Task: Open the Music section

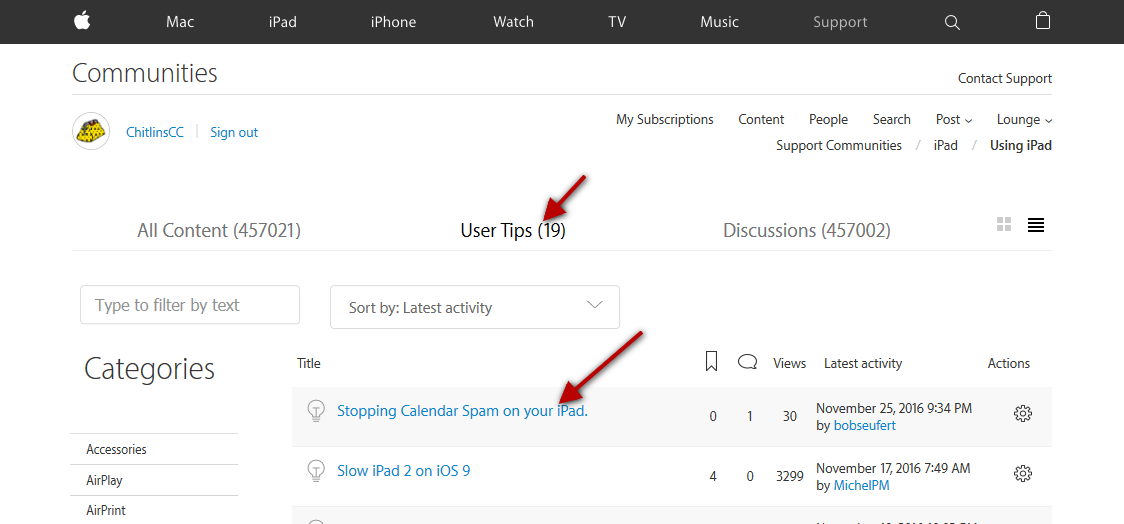Action: 720,22
